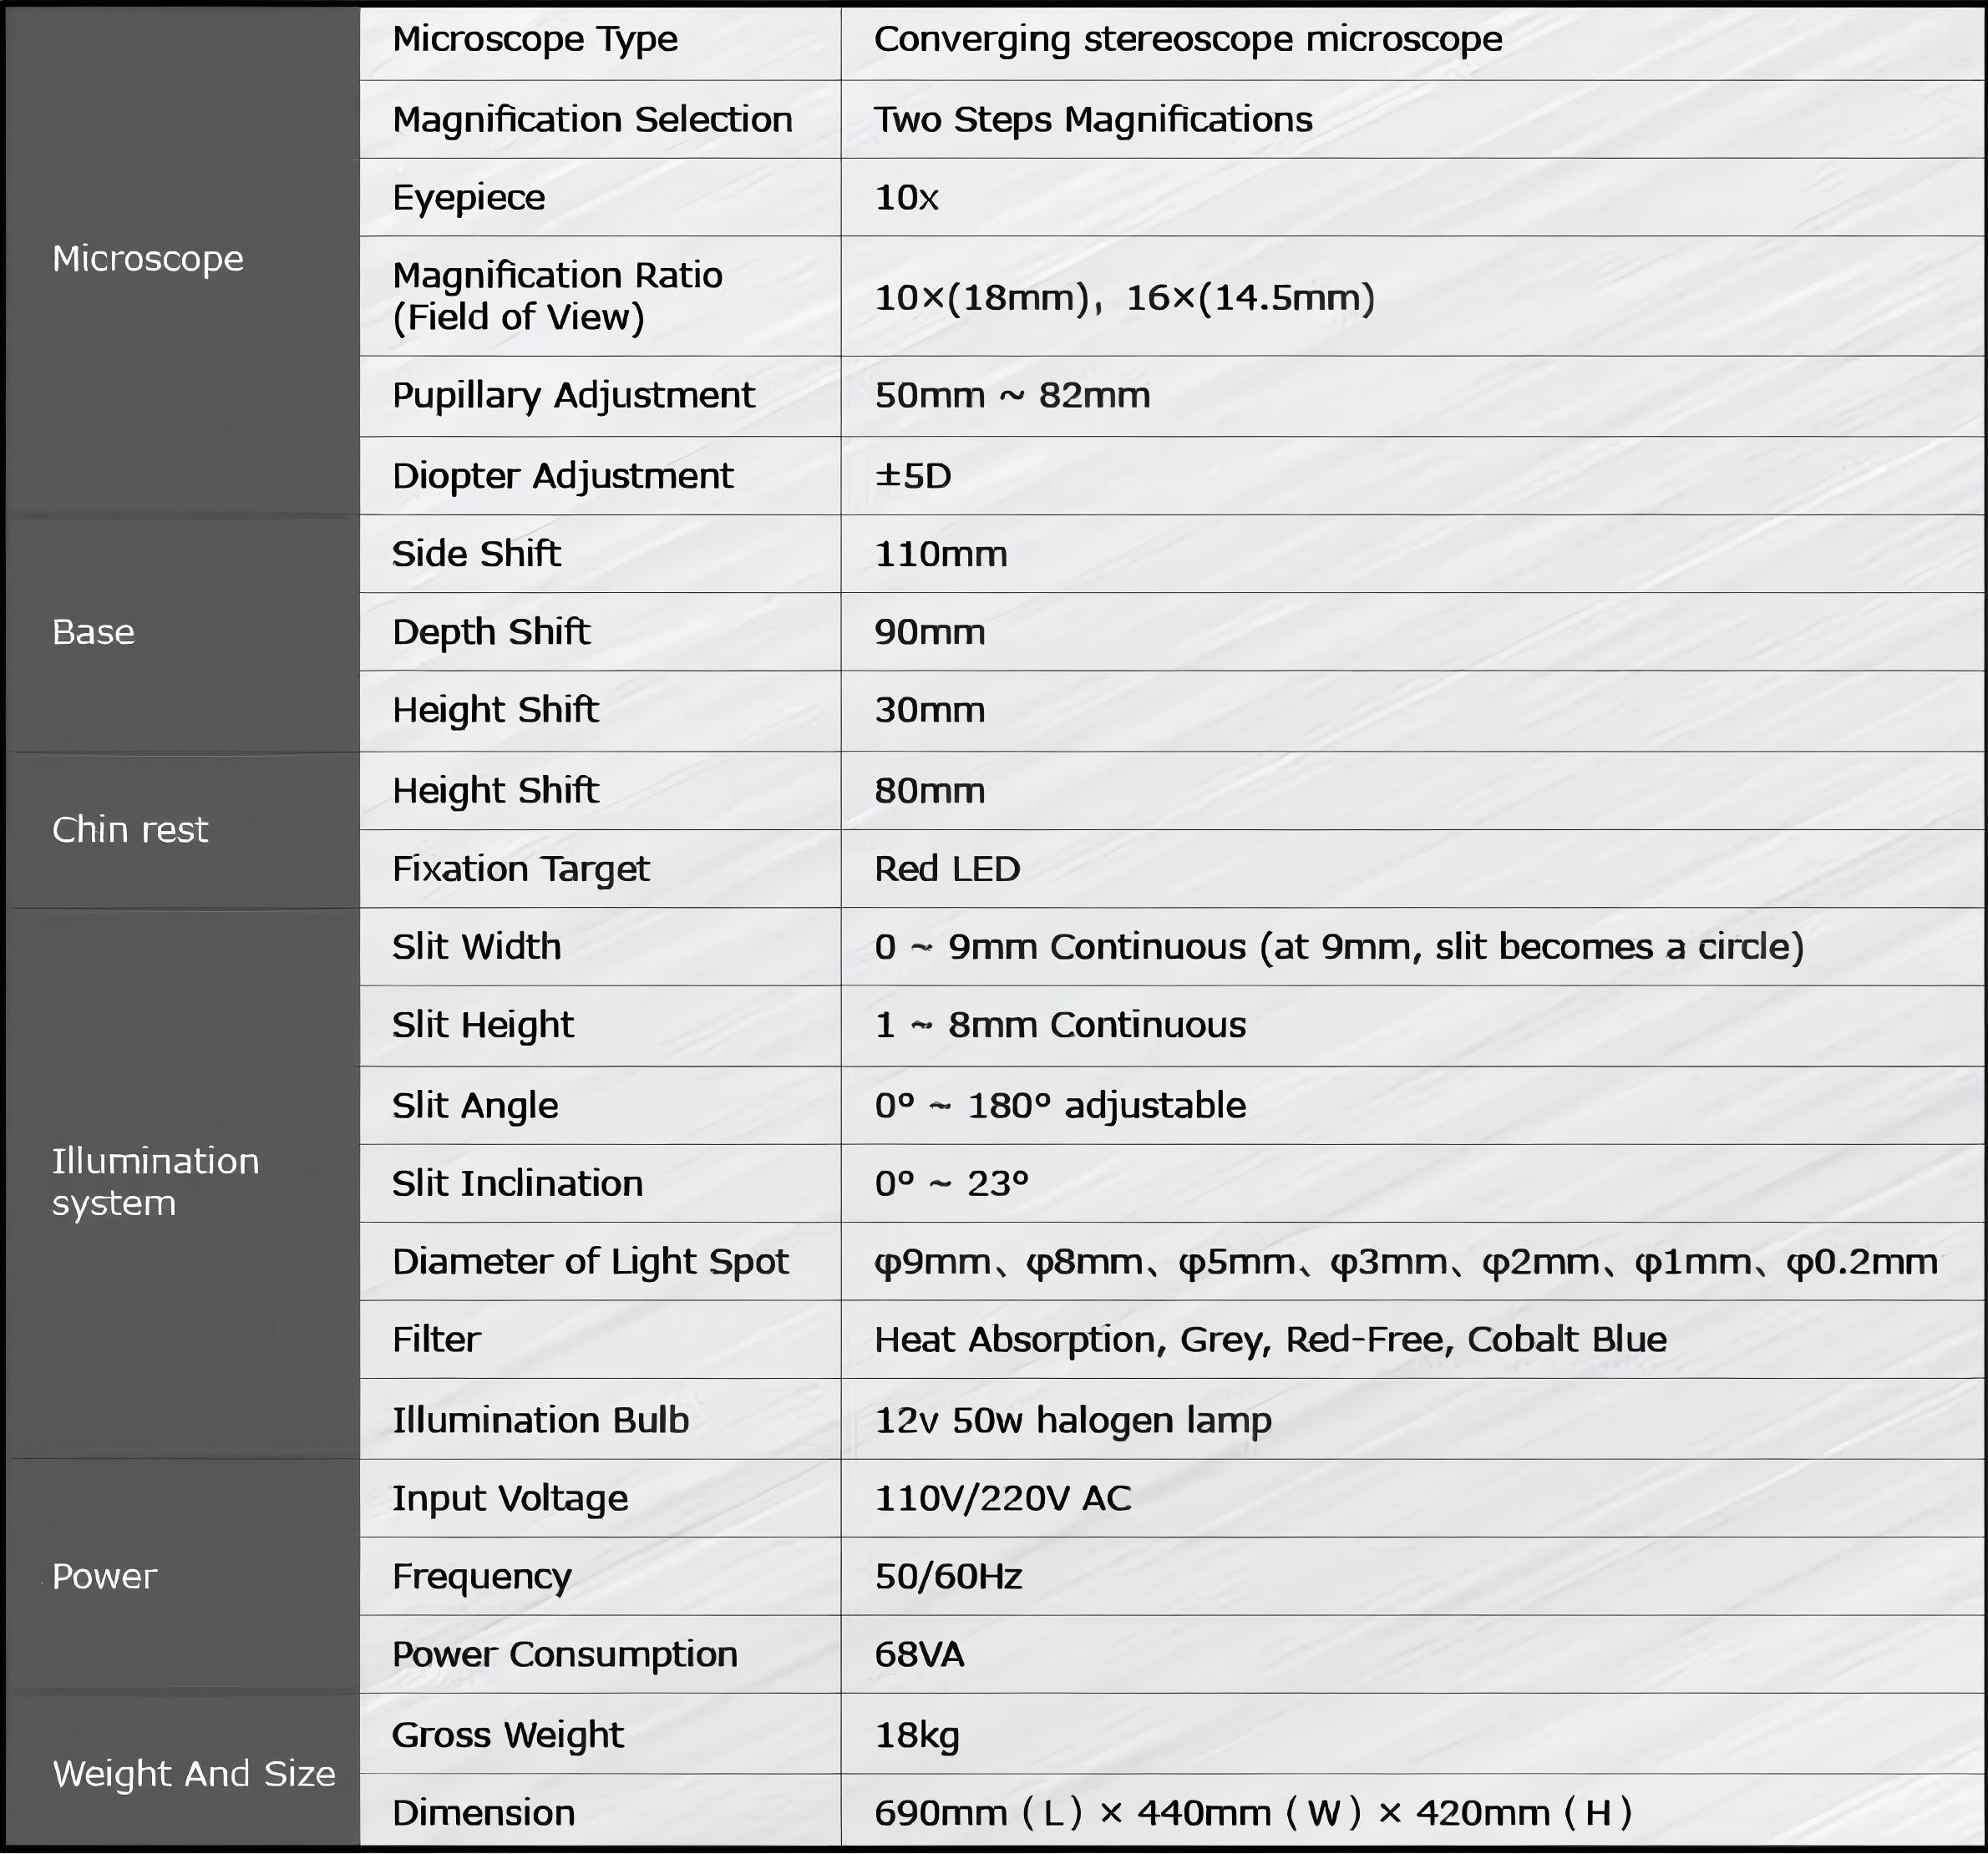Click the 12v 50w halogen lamp value
The height and width of the screenshot is (1854, 1988).
click(x=1072, y=1420)
